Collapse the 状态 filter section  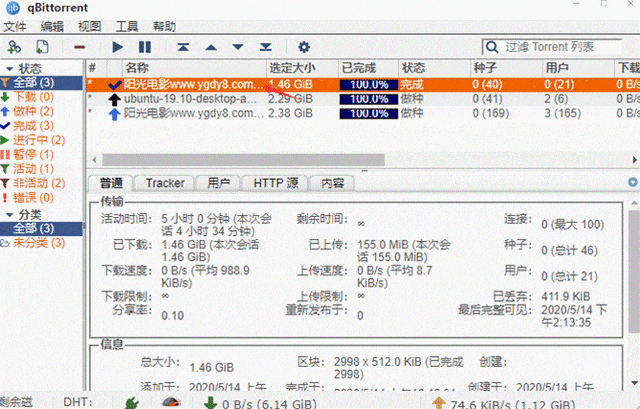pos(9,69)
